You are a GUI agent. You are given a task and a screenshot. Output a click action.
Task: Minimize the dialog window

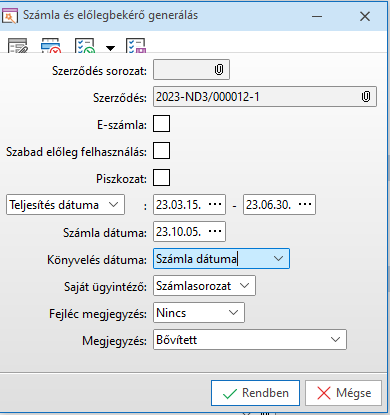[x=317, y=16]
